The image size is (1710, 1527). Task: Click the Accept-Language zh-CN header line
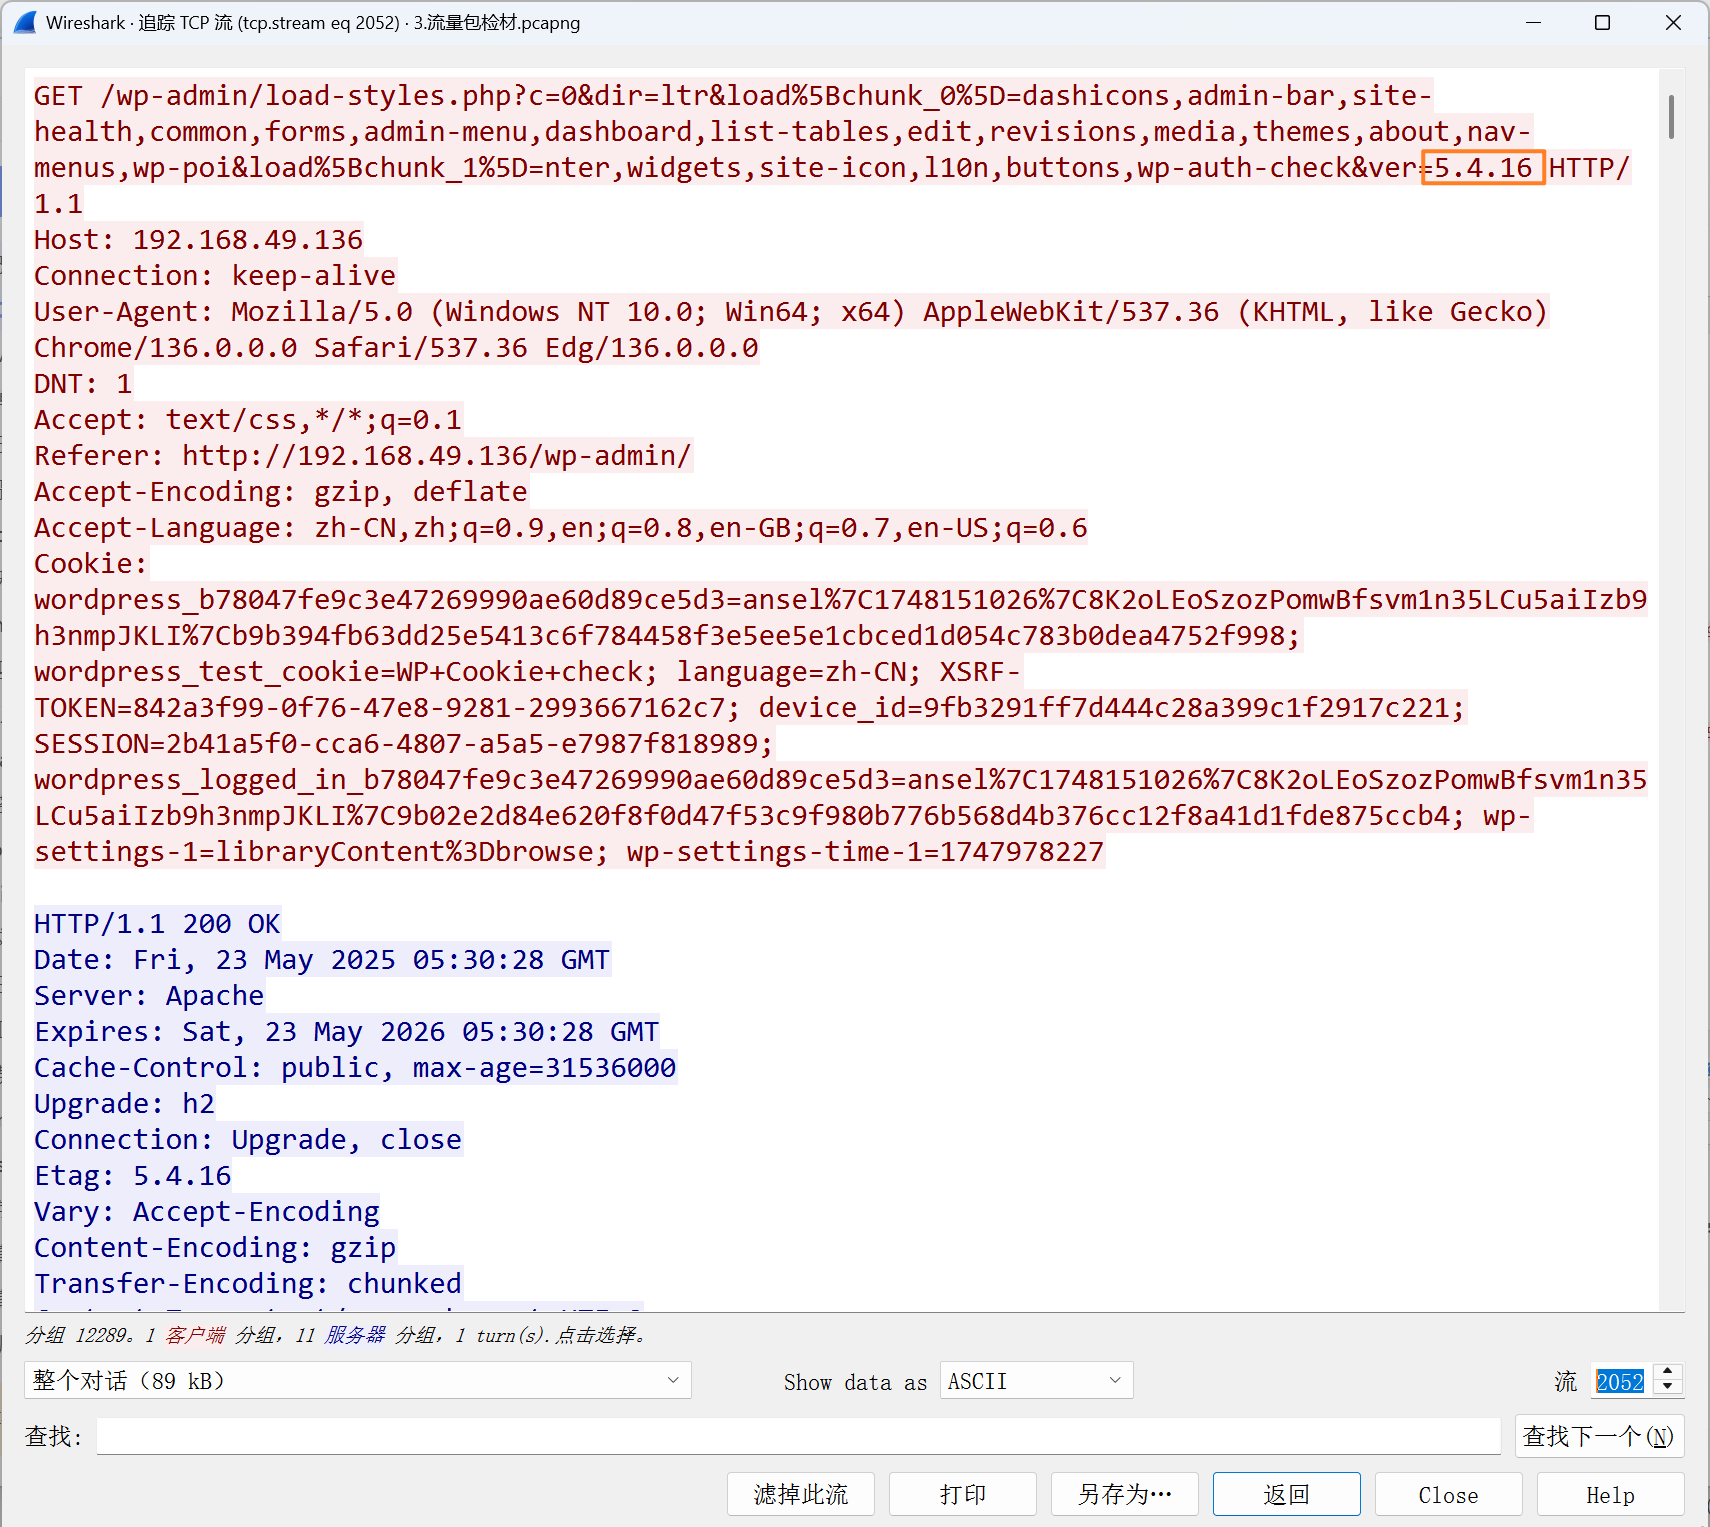point(561,528)
